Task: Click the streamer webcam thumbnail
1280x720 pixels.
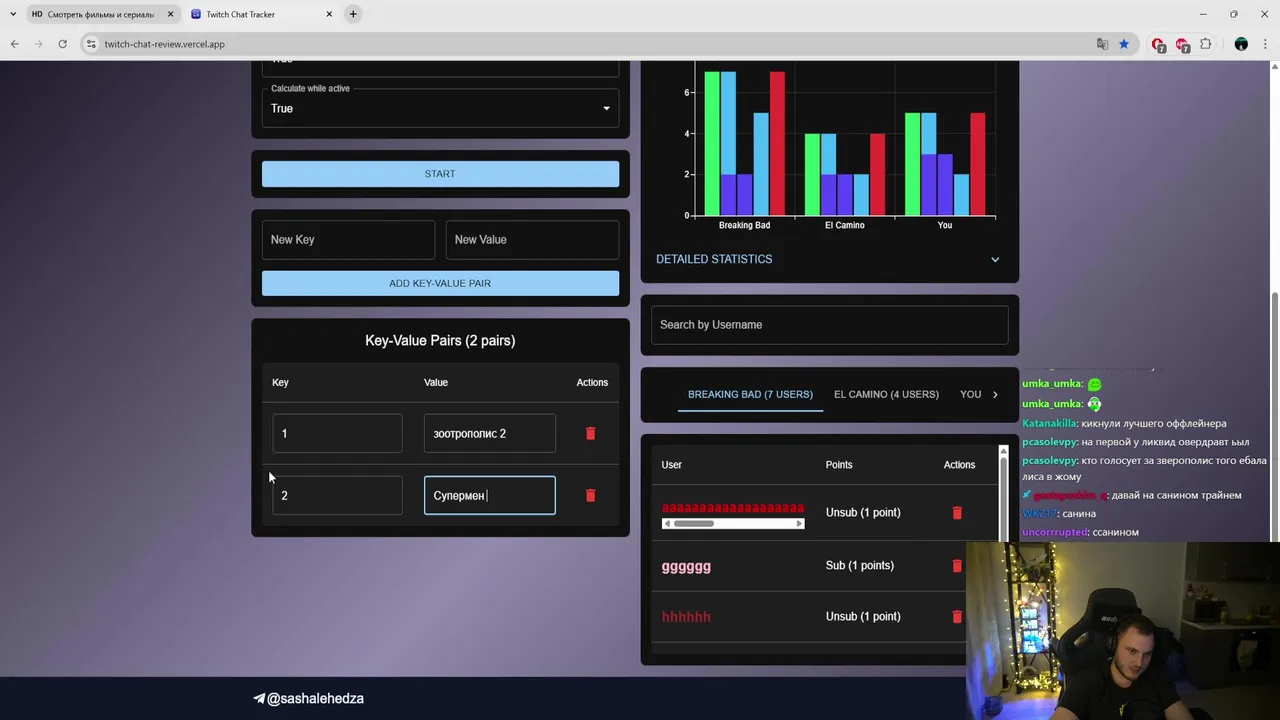Action: coord(1123,630)
